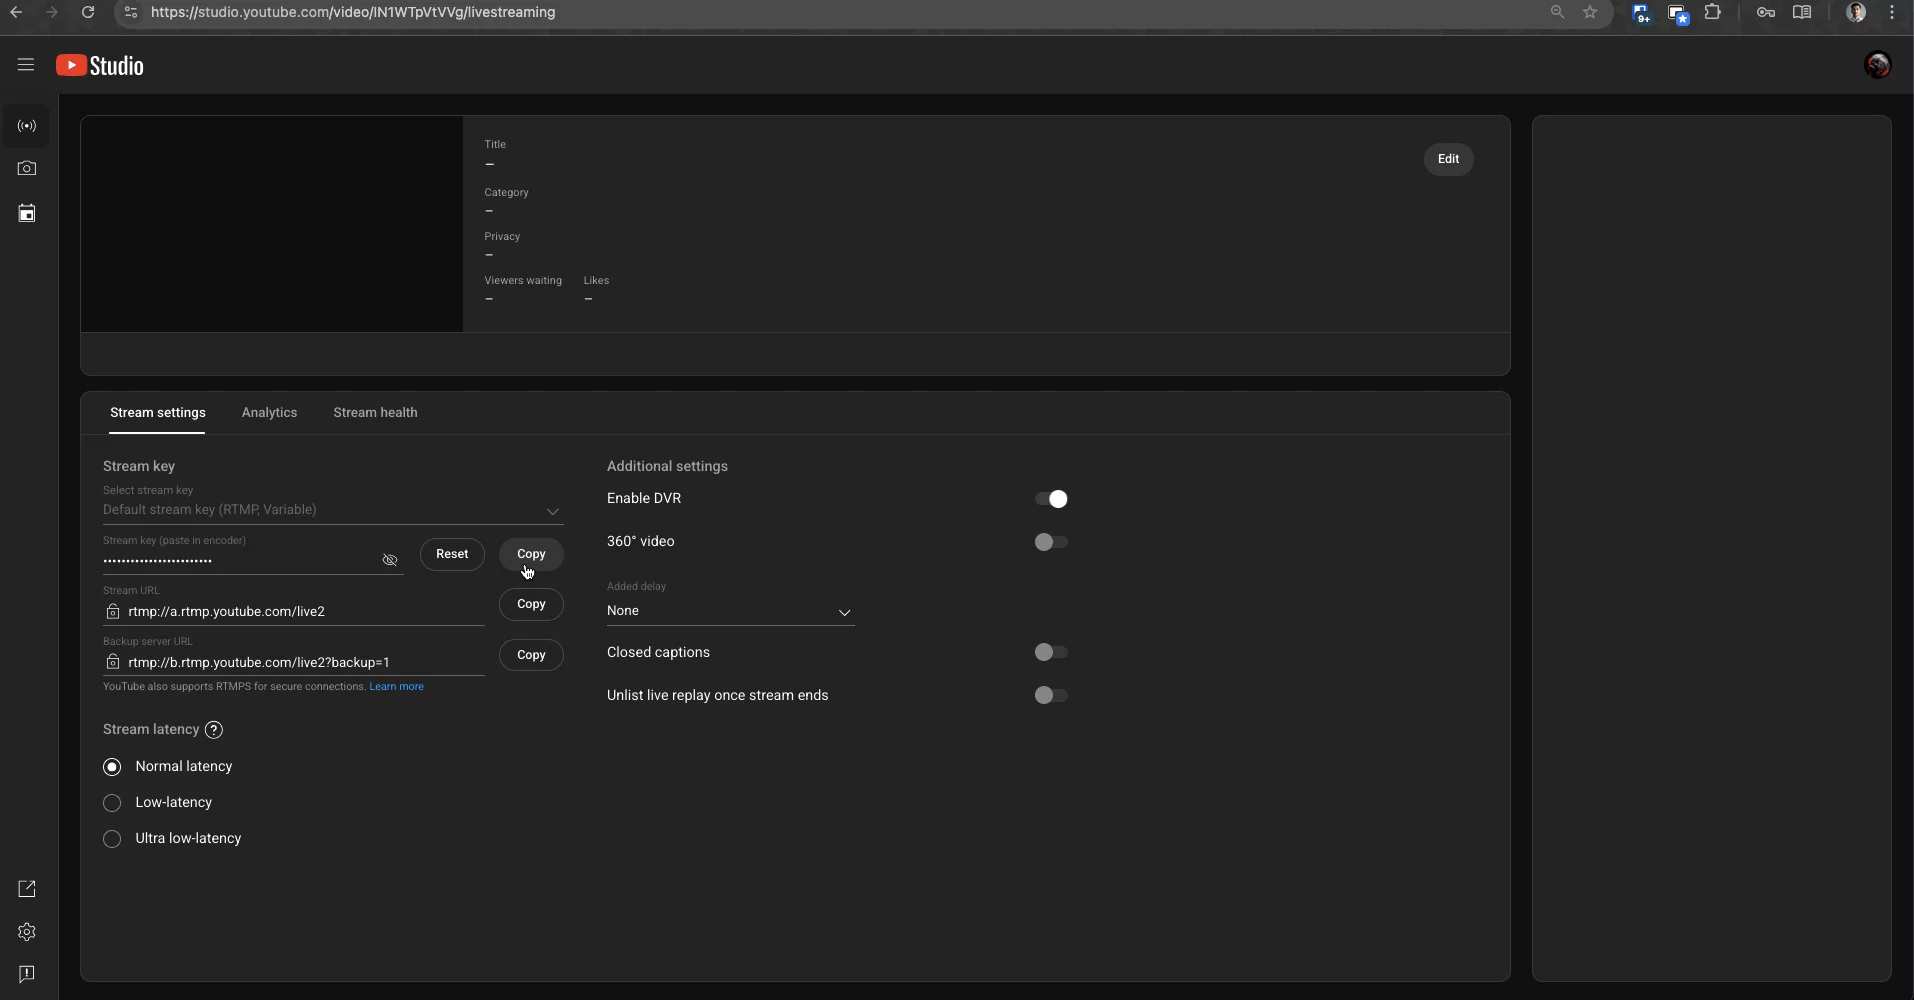Click the Studio logo
1914x1000 pixels.
click(99, 64)
